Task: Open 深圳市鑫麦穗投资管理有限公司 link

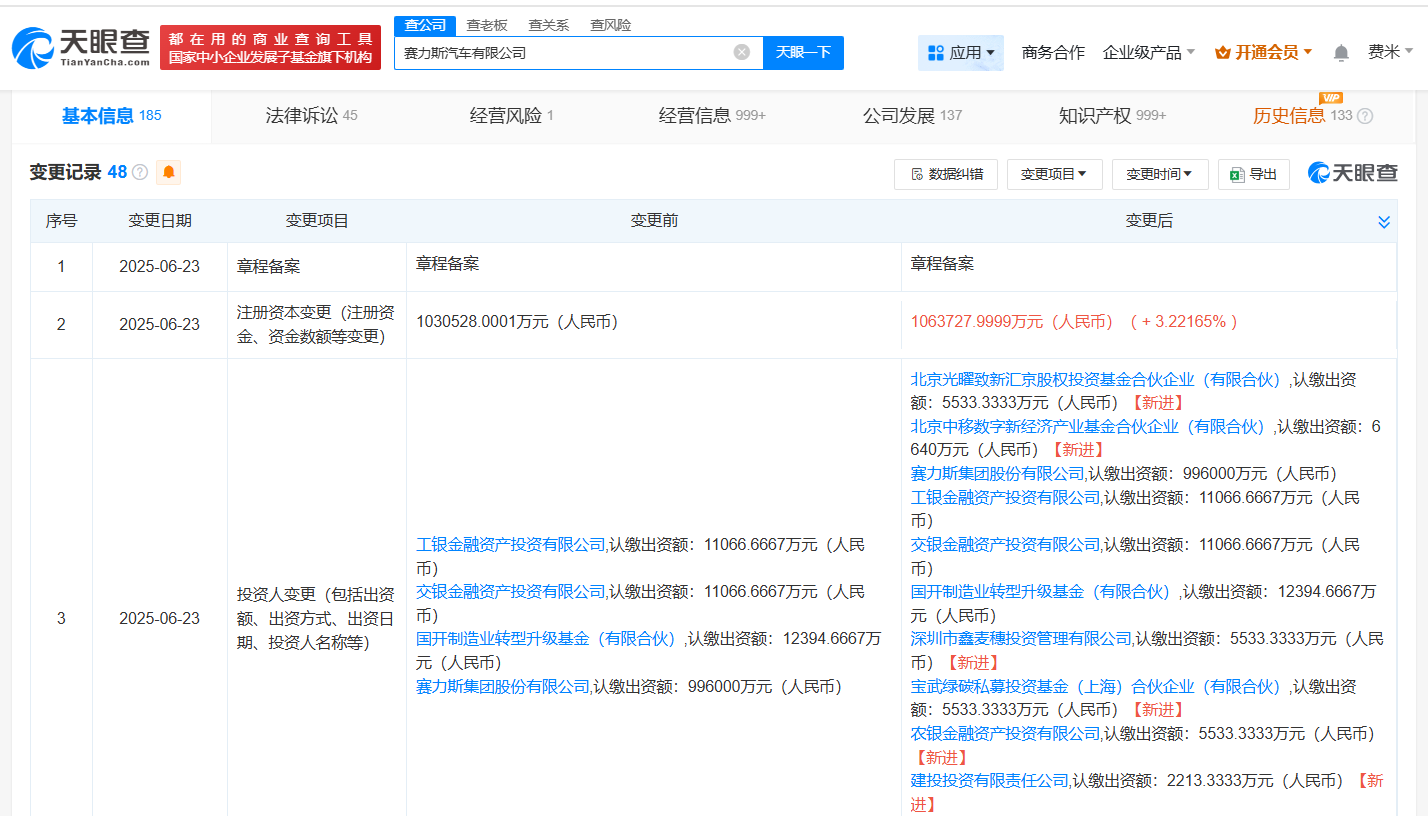Action: coord(1021,638)
